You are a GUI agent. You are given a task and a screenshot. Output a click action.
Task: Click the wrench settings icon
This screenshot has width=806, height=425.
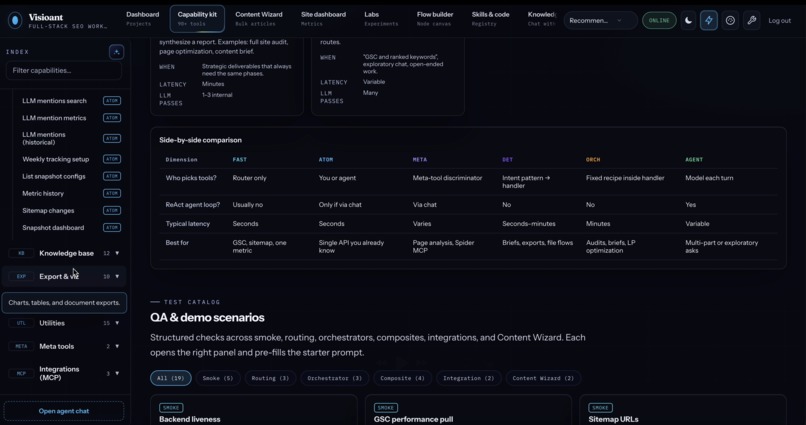(x=752, y=21)
